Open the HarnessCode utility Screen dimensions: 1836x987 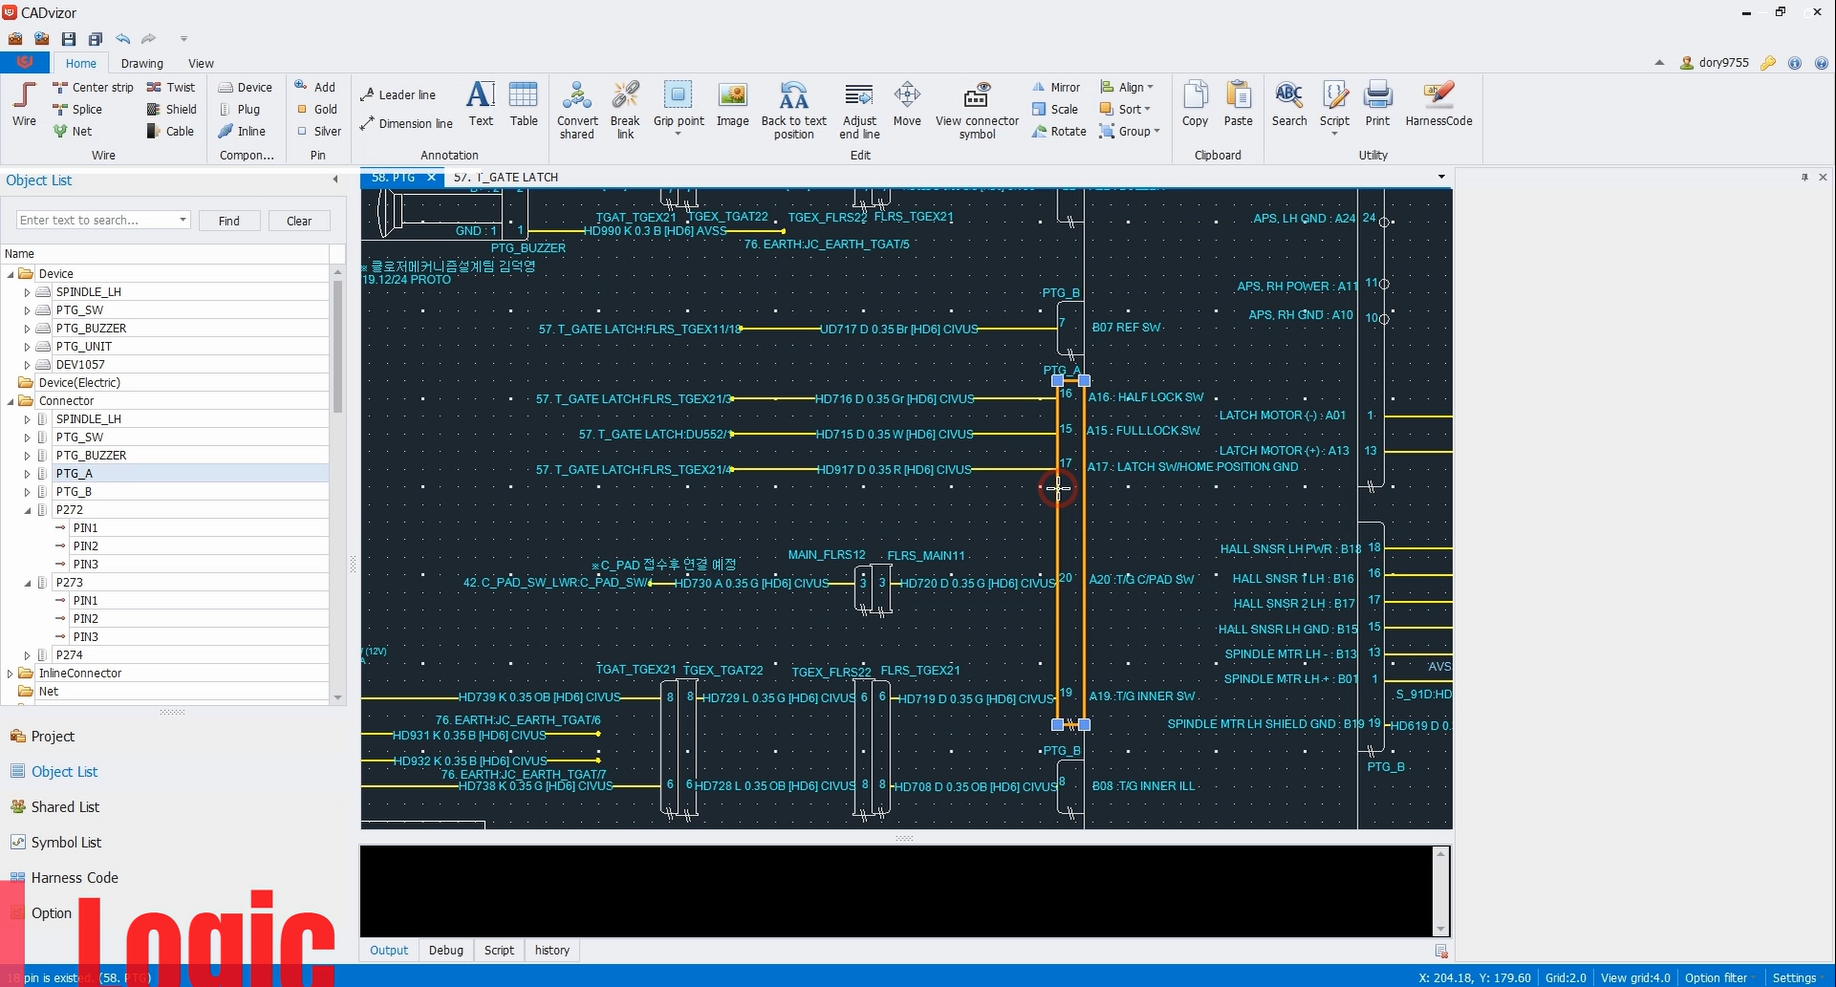point(1438,104)
